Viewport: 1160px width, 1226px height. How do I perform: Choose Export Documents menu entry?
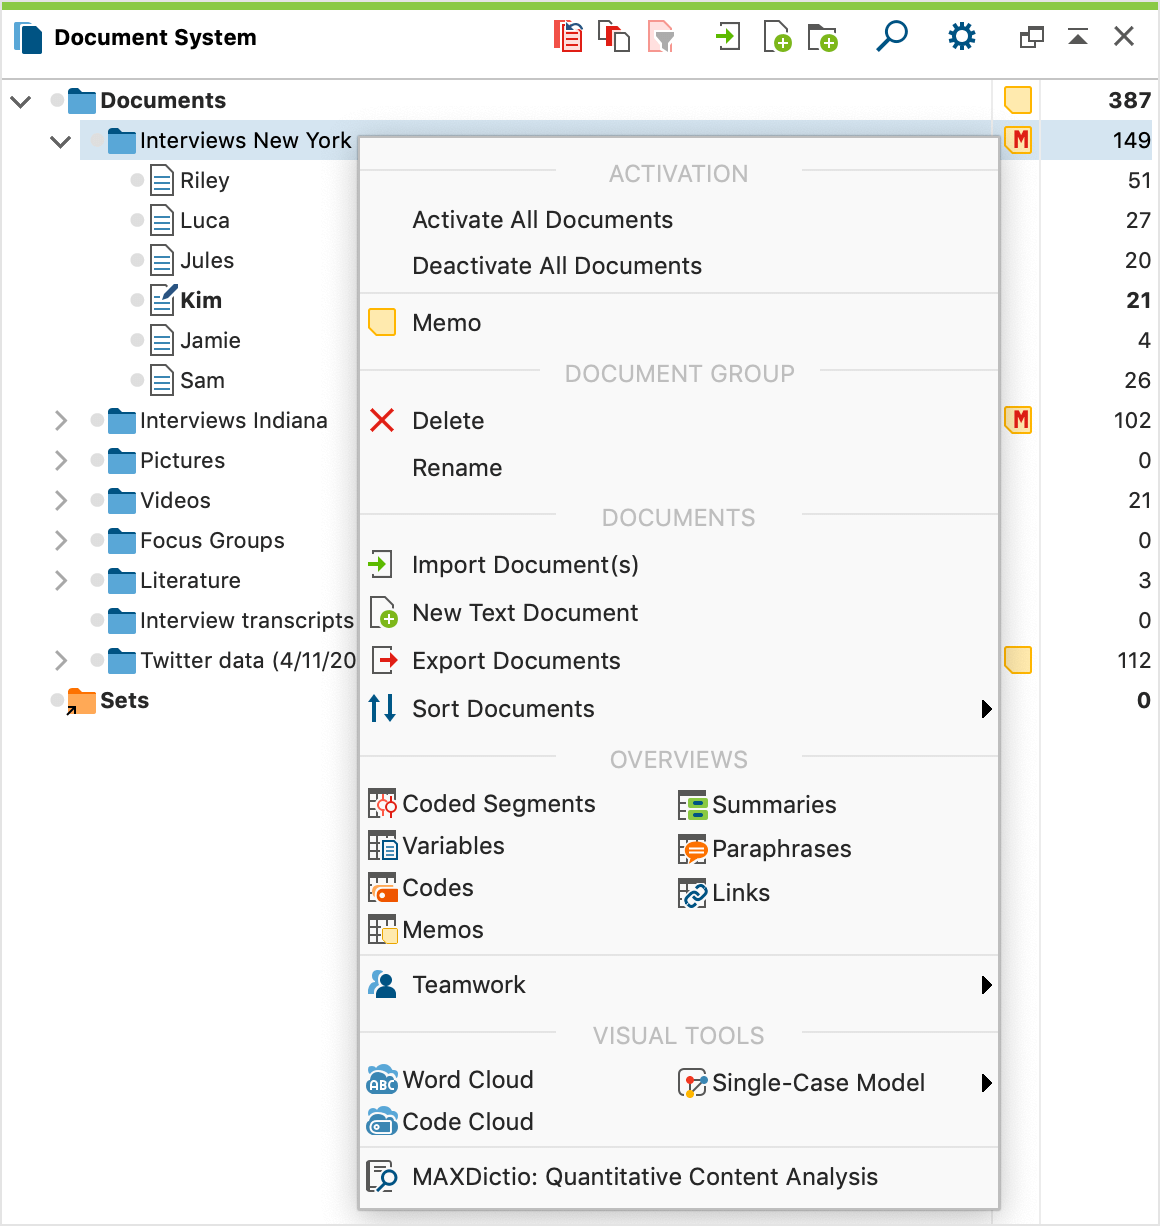tap(679, 661)
